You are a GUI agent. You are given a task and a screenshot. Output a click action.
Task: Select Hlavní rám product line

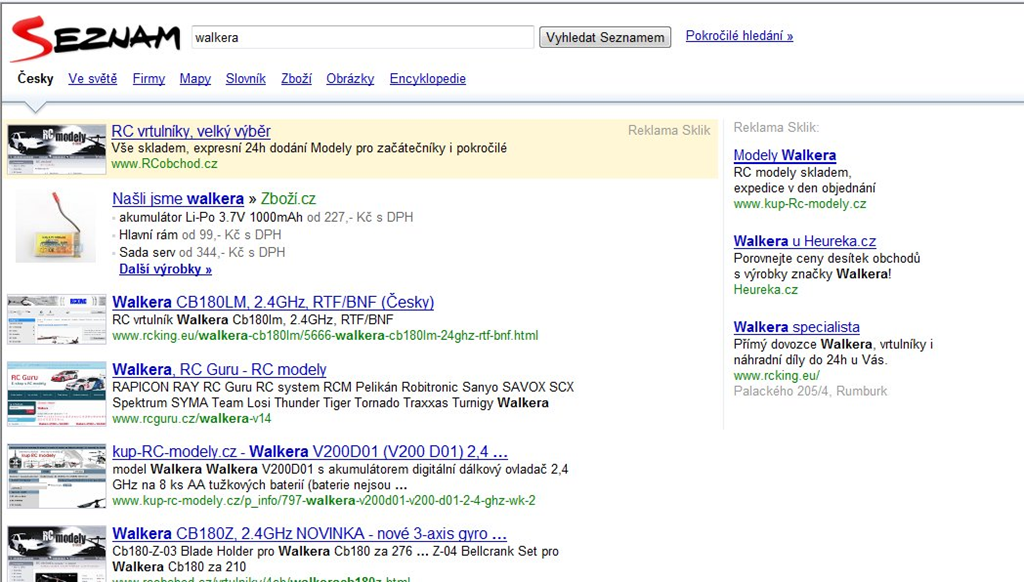[x=149, y=235]
